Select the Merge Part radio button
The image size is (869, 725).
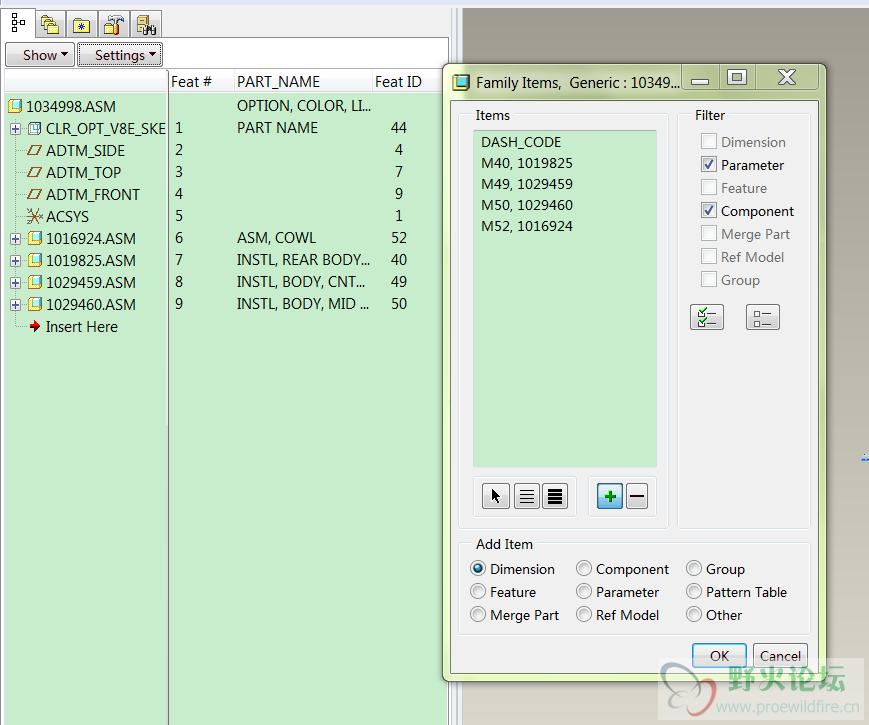point(478,615)
